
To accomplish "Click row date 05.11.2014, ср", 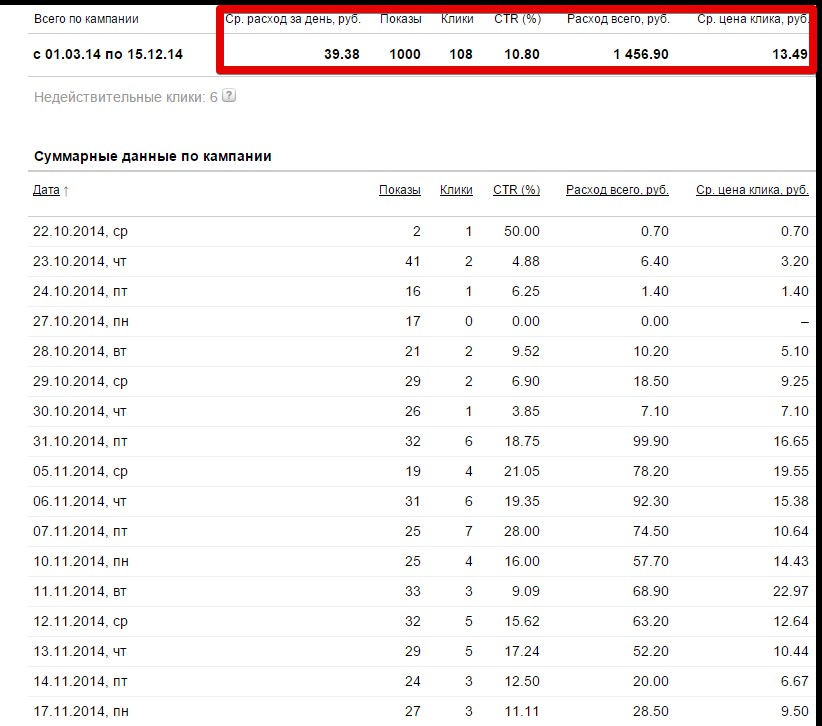I will click(80, 471).
